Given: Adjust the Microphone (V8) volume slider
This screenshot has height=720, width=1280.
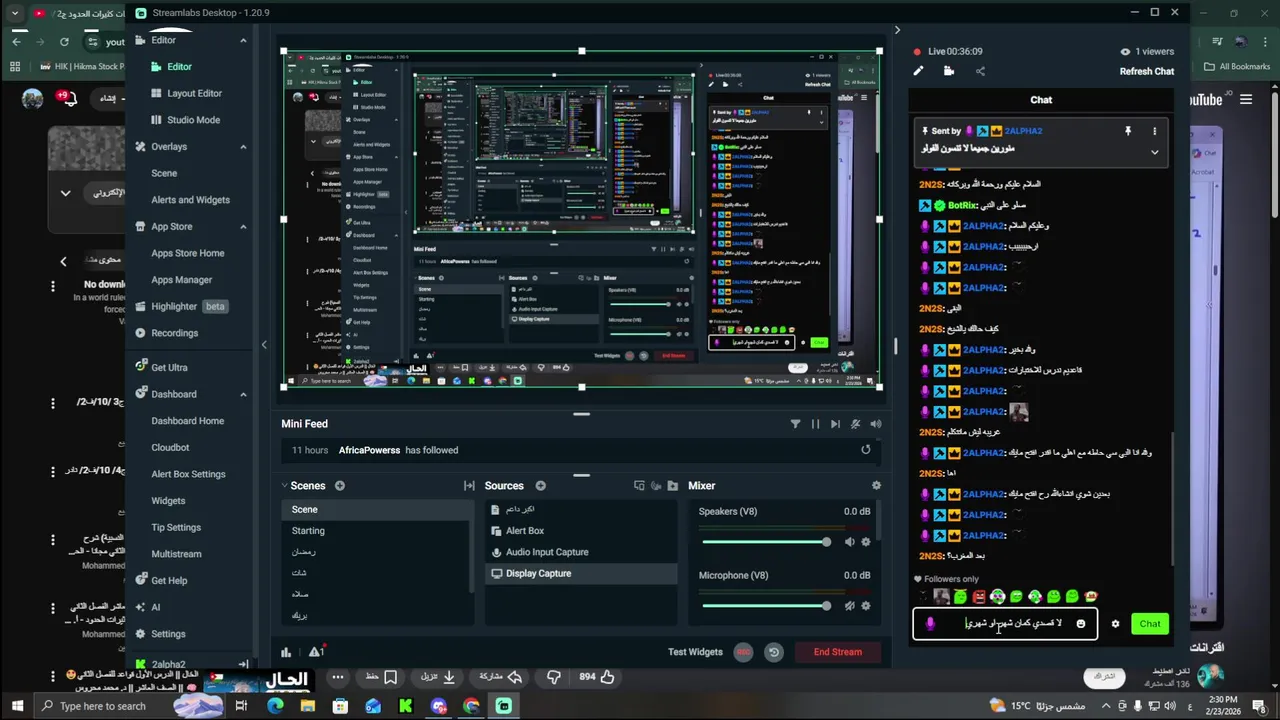Looking at the screenshot, I should pos(766,606).
